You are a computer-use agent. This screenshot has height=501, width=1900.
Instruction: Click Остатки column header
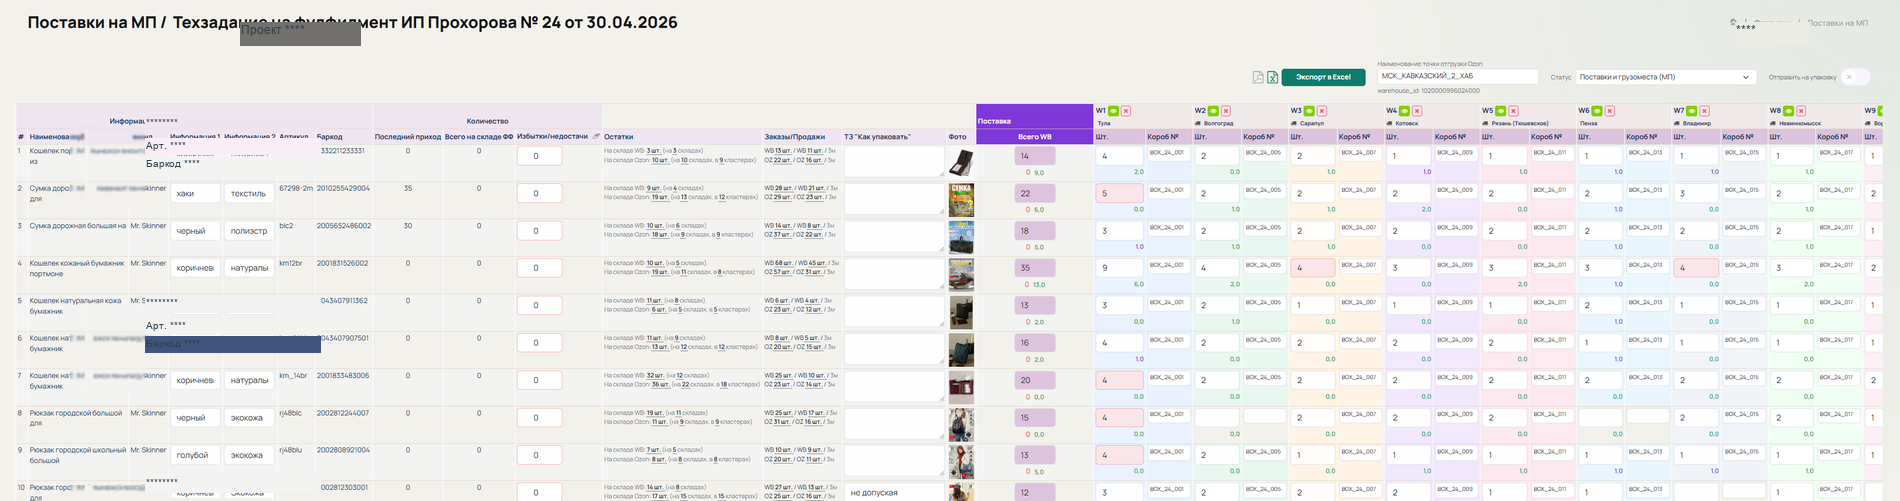(619, 137)
